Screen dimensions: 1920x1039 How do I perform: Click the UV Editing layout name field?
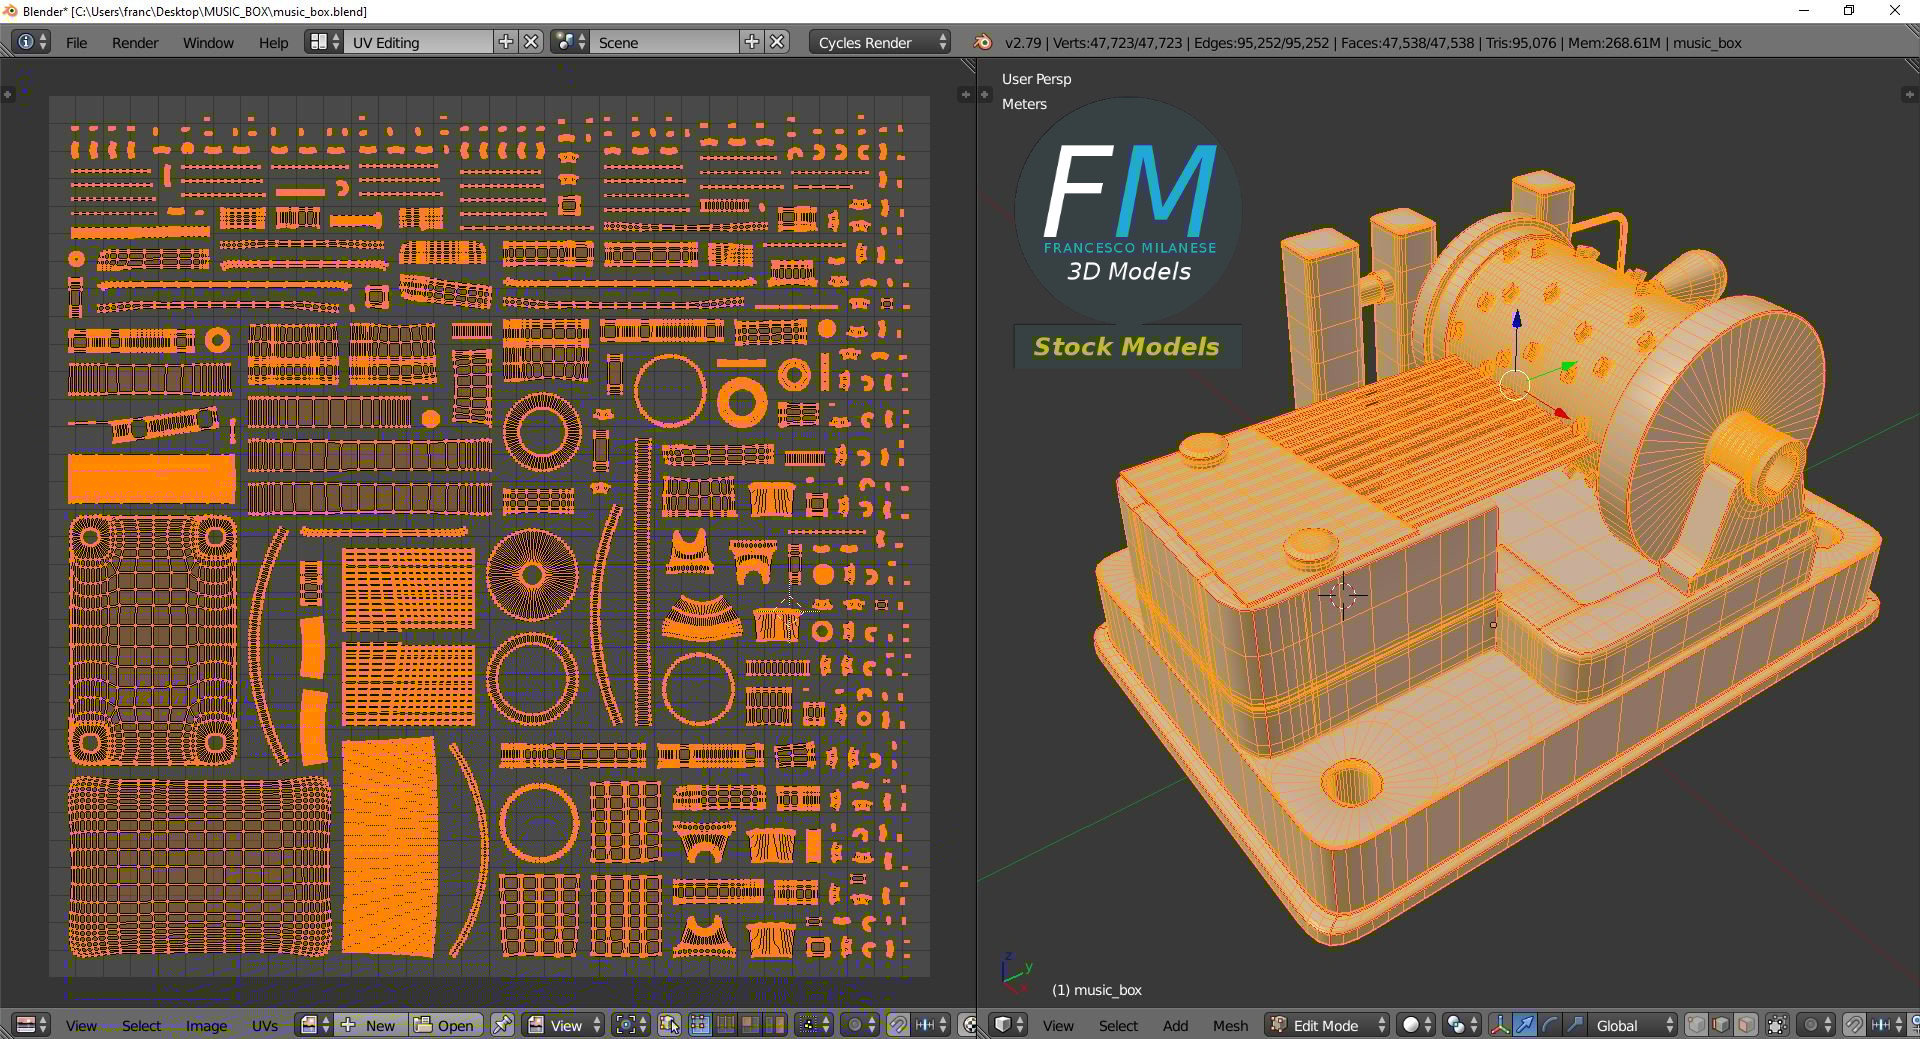click(x=418, y=42)
